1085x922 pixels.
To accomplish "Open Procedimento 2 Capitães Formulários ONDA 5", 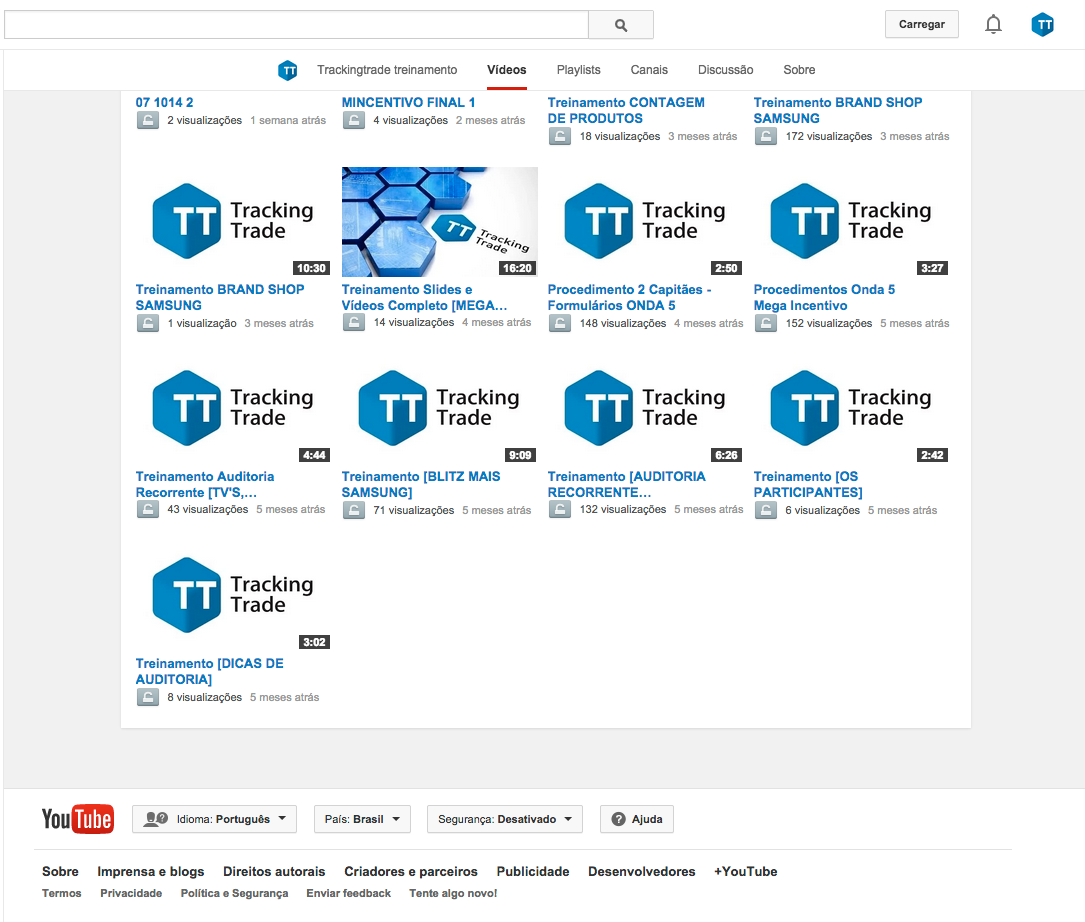I will [629, 297].
